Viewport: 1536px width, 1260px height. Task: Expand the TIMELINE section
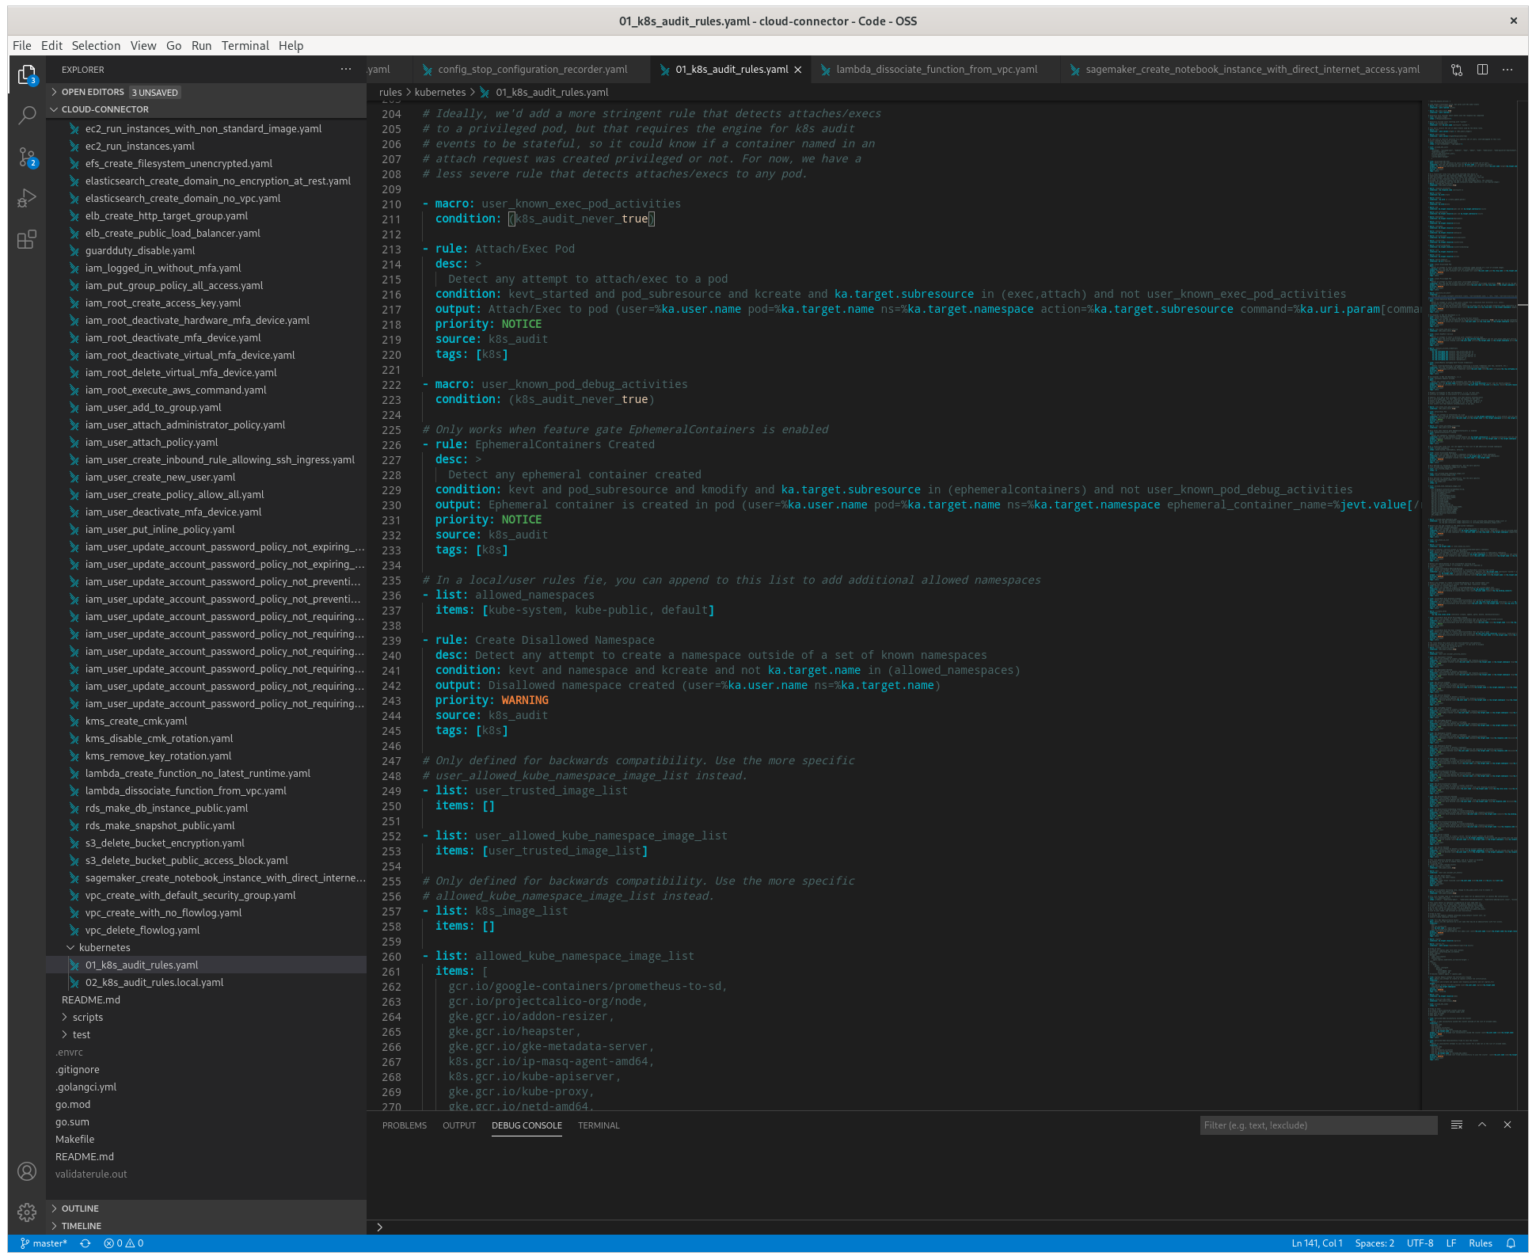[81, 1226]
